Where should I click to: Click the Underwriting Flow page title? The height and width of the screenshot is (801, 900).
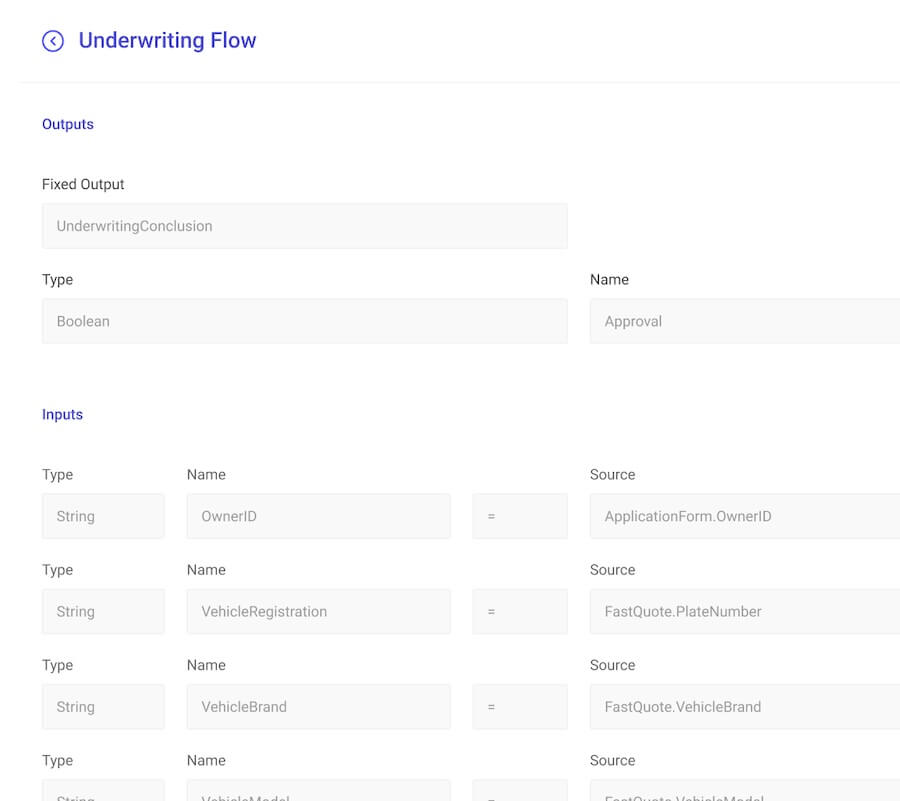tap(167, 41)
